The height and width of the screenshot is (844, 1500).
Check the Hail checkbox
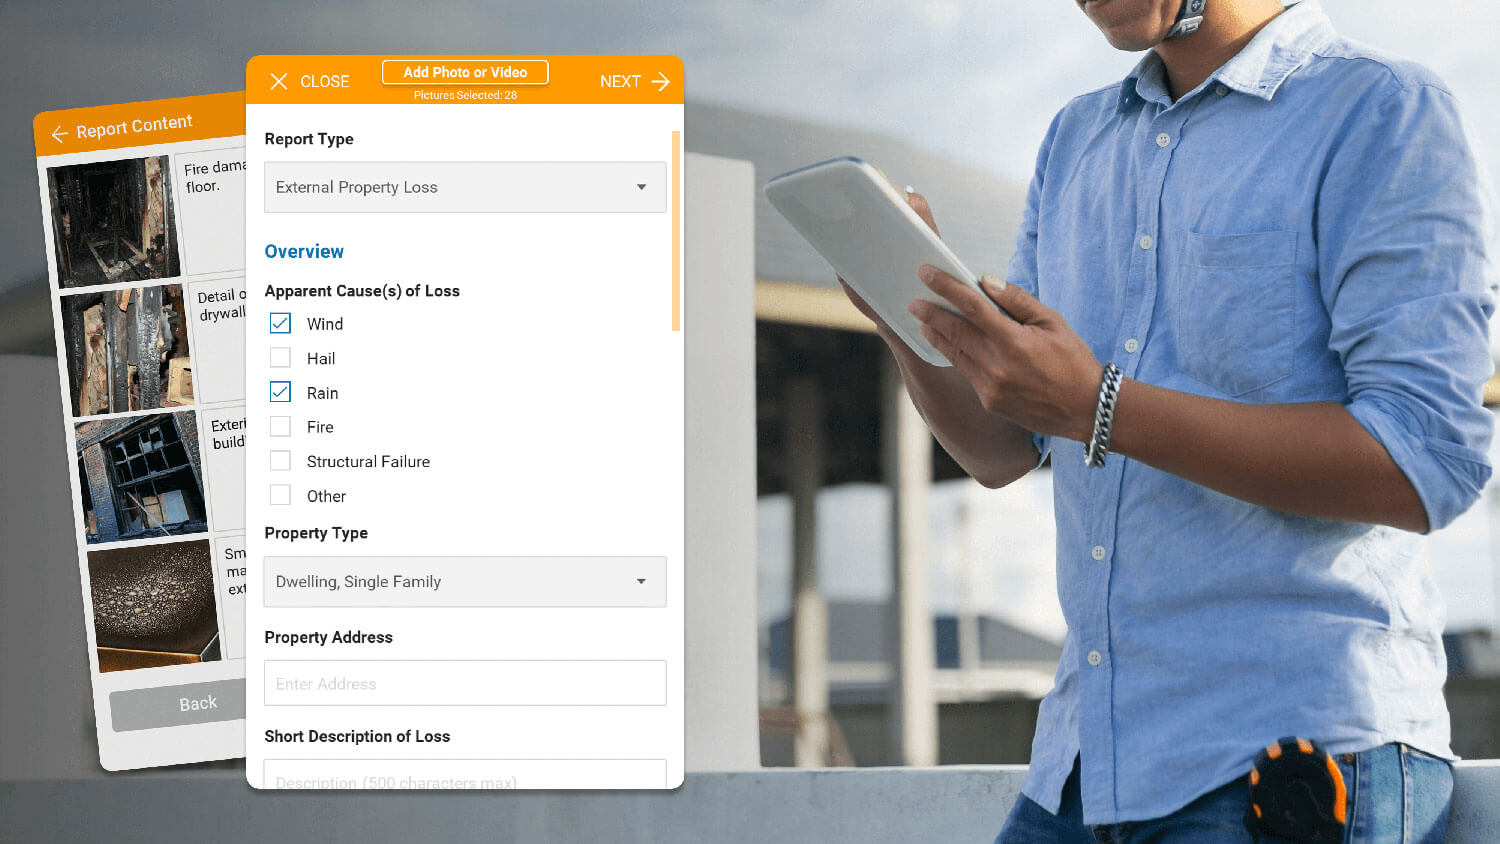(280, 358)
